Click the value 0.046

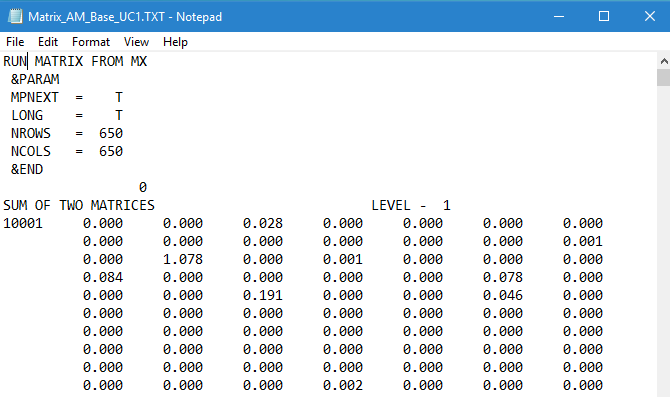503,295
